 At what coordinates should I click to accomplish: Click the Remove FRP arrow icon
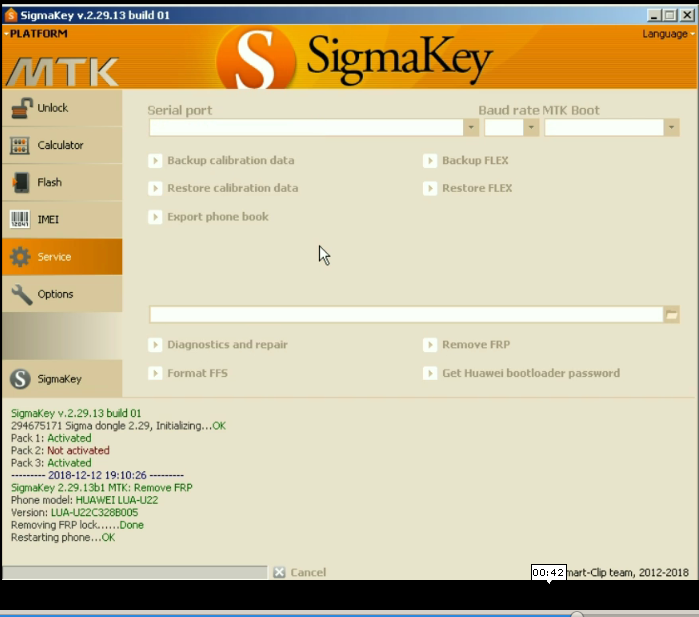click(430, 345)
